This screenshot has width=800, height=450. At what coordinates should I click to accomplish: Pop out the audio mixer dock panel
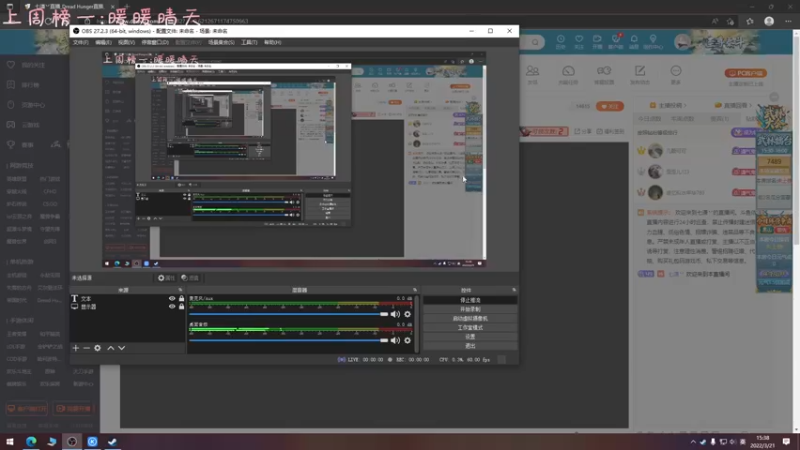click(415, 290)
